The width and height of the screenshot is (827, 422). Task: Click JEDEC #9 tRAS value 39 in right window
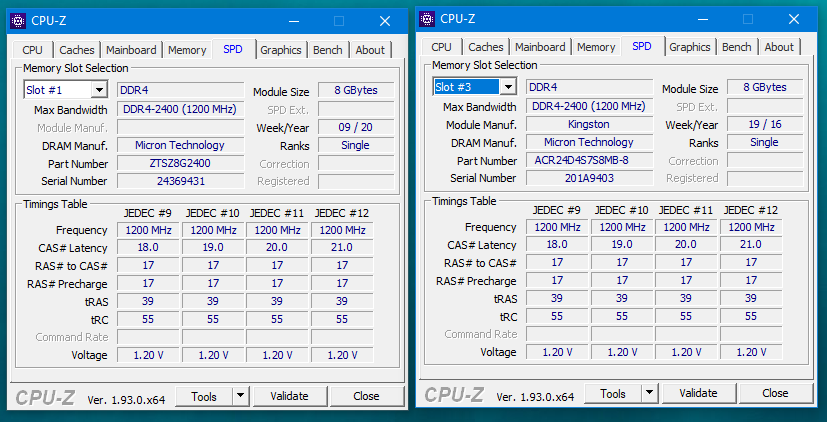(x=557, y=299)
